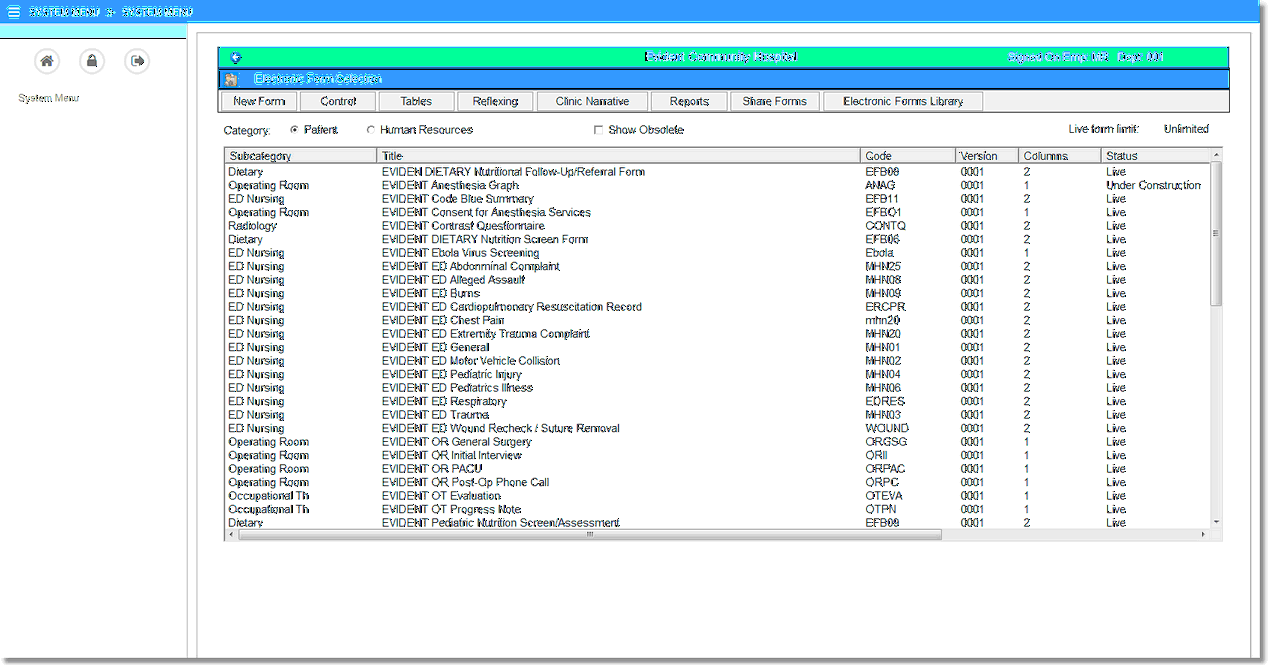Select Ebola Virus Screening row
The image size is (1269, 667).
717,253
